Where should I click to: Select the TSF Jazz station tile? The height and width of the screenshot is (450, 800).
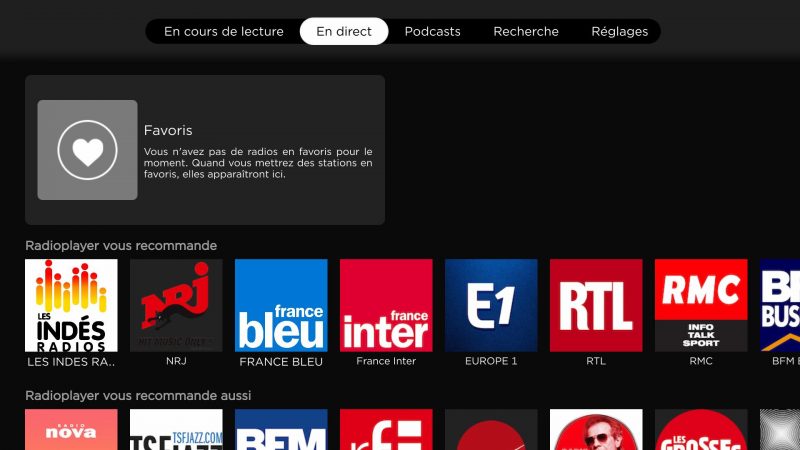click(x=176, y=430)
